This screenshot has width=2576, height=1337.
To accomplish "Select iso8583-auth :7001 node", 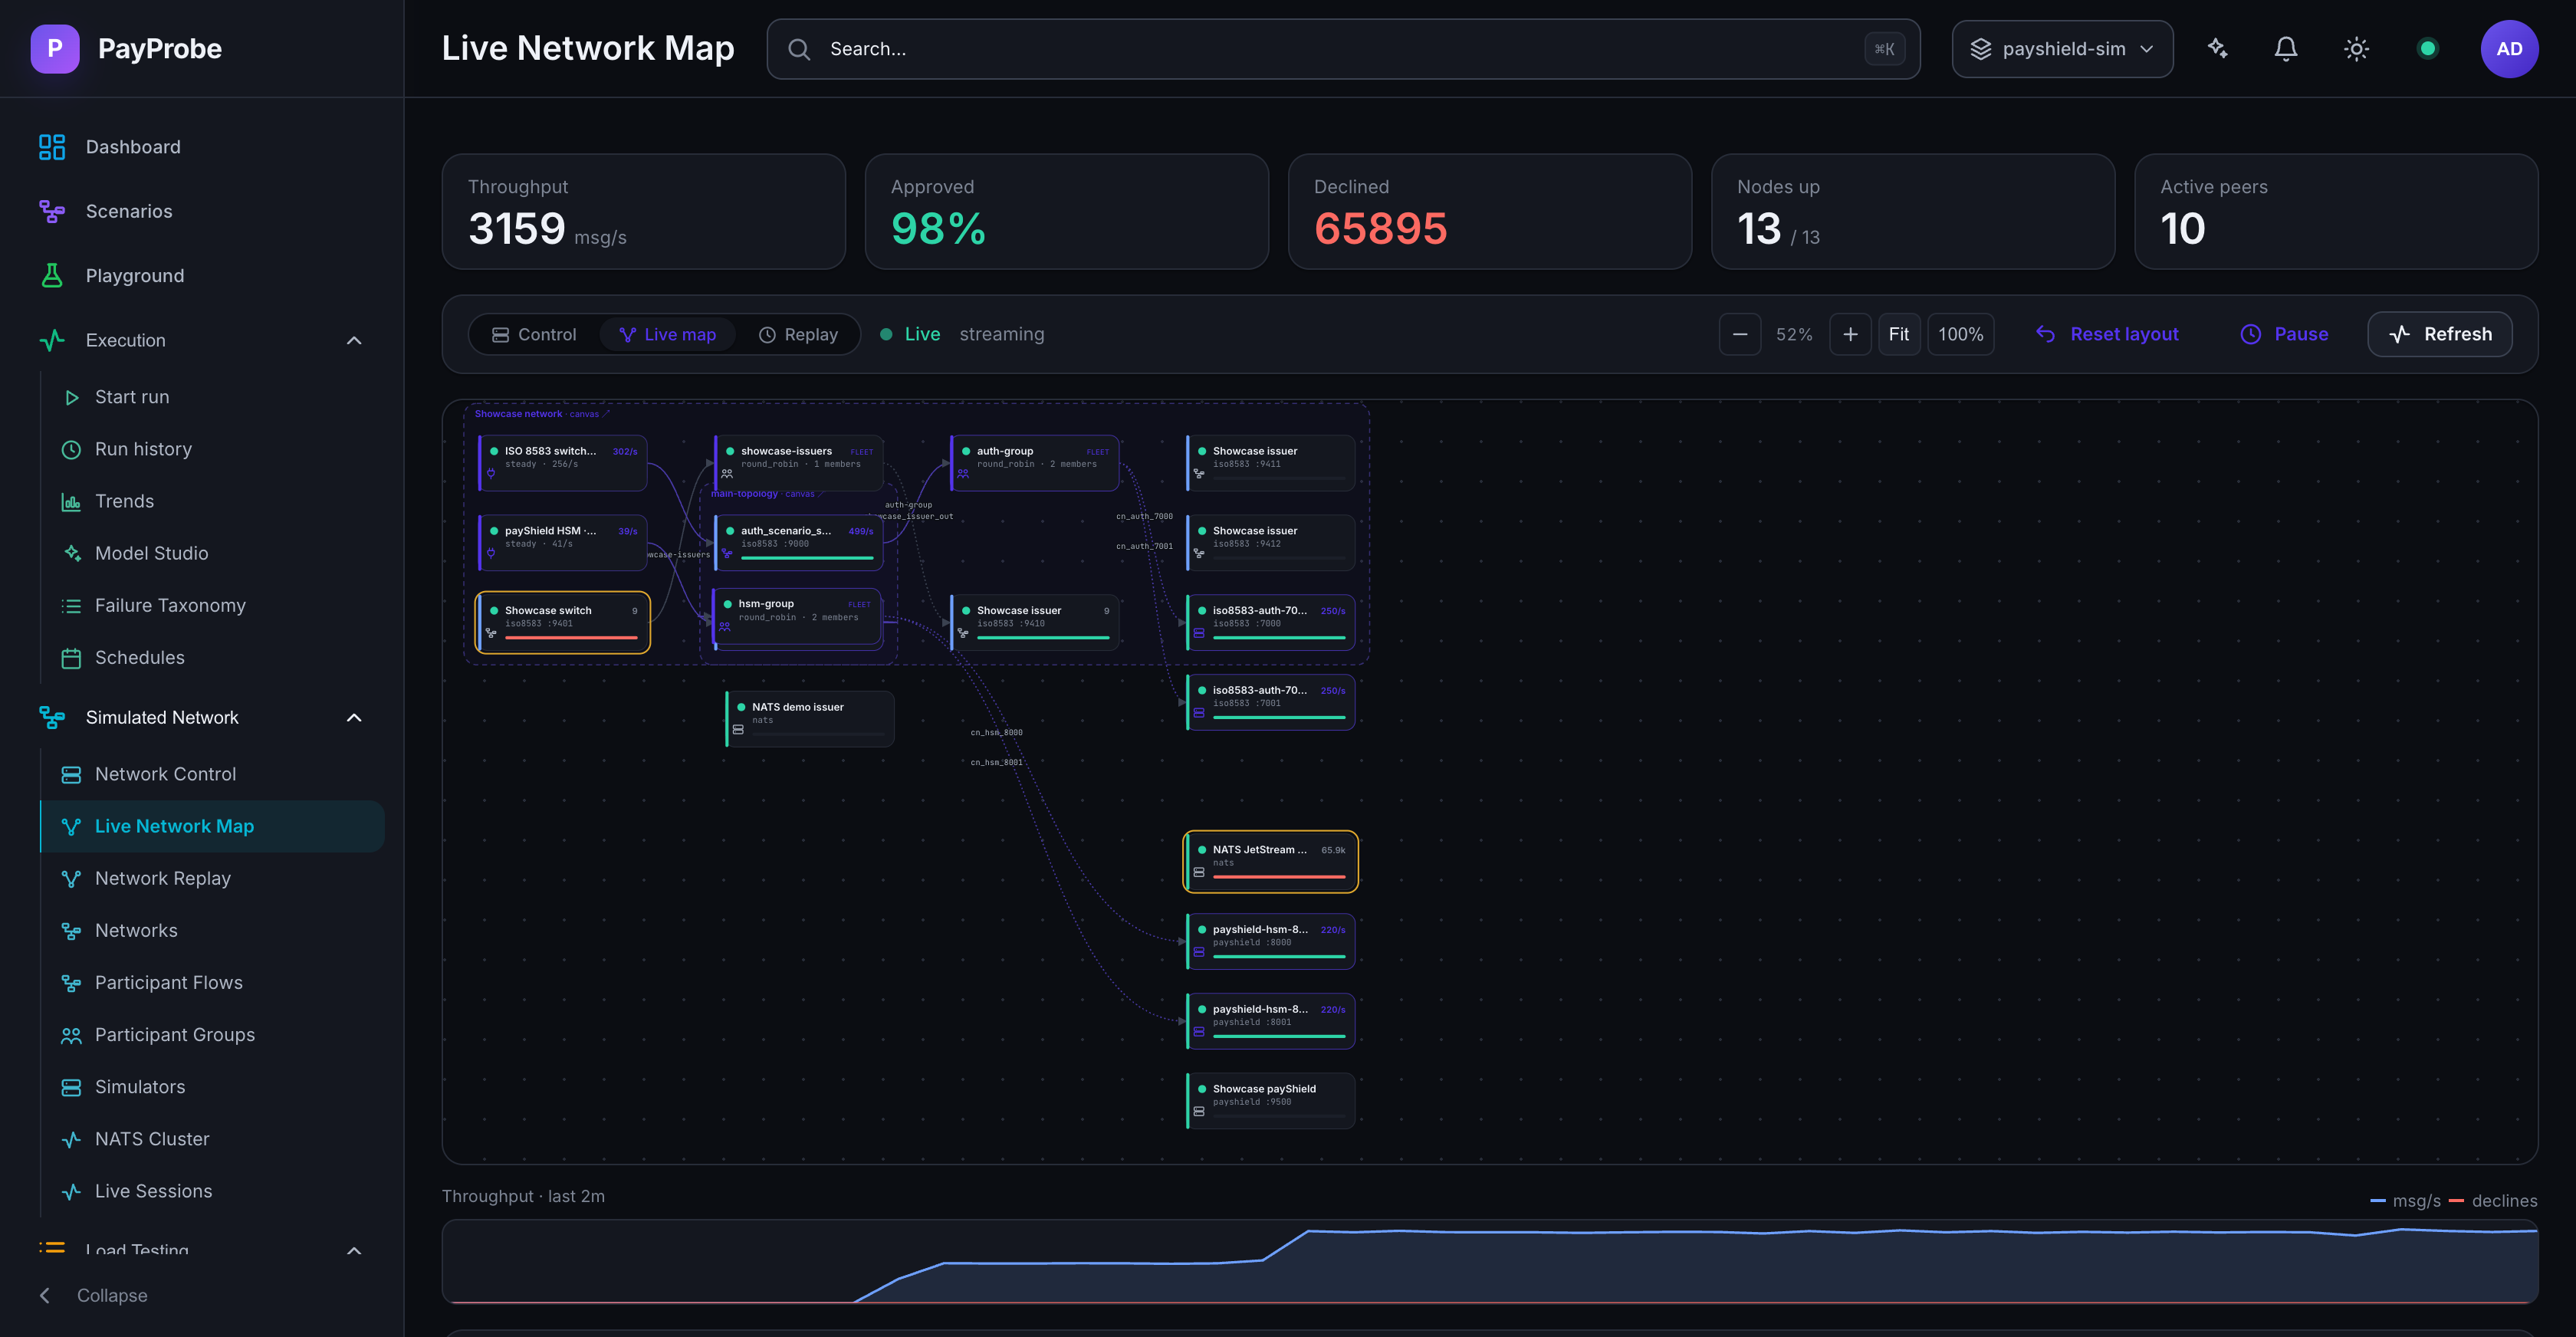I will 1271,702.
